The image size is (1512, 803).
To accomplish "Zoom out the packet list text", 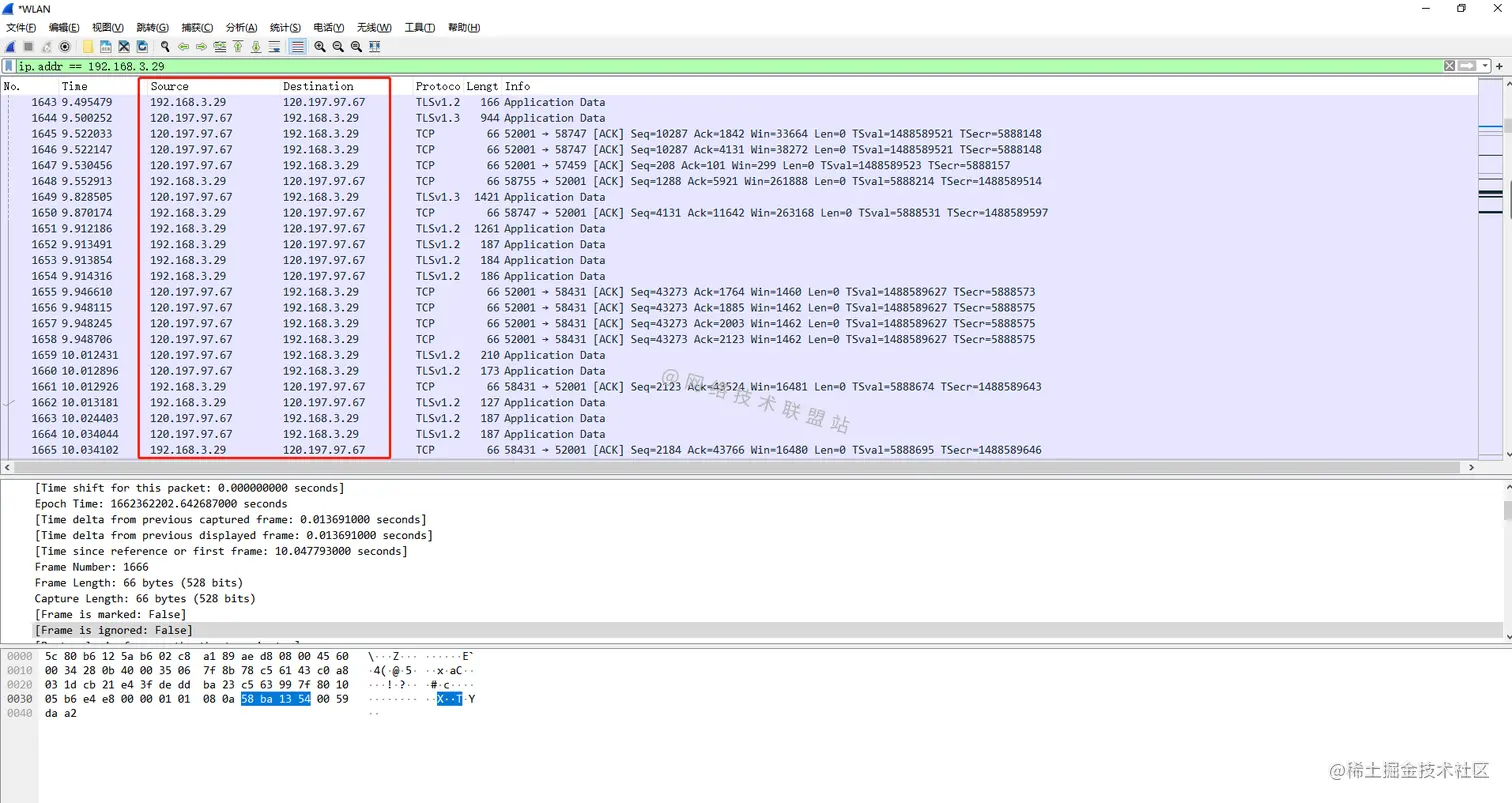I will [338, 46].
